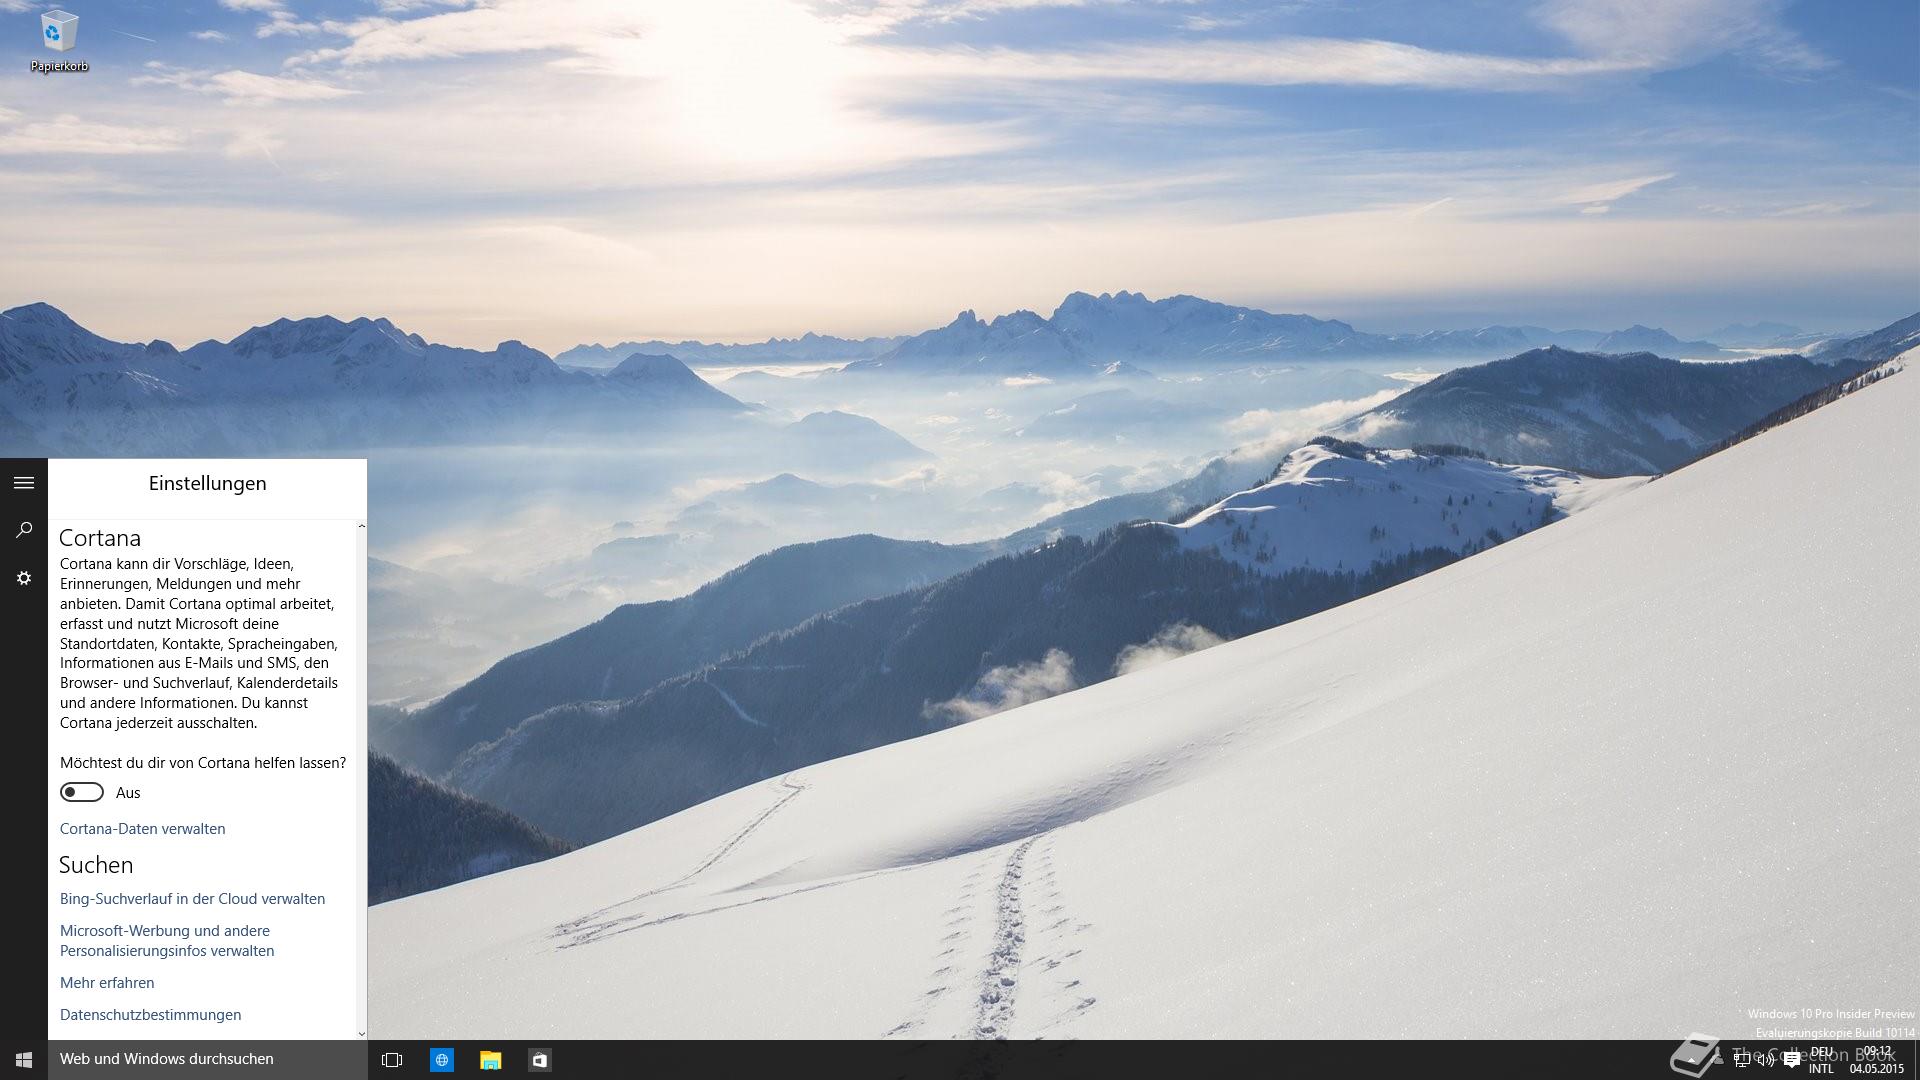
Task: Click the search magnifier icon in the sidebar
Action: [24, 530]
